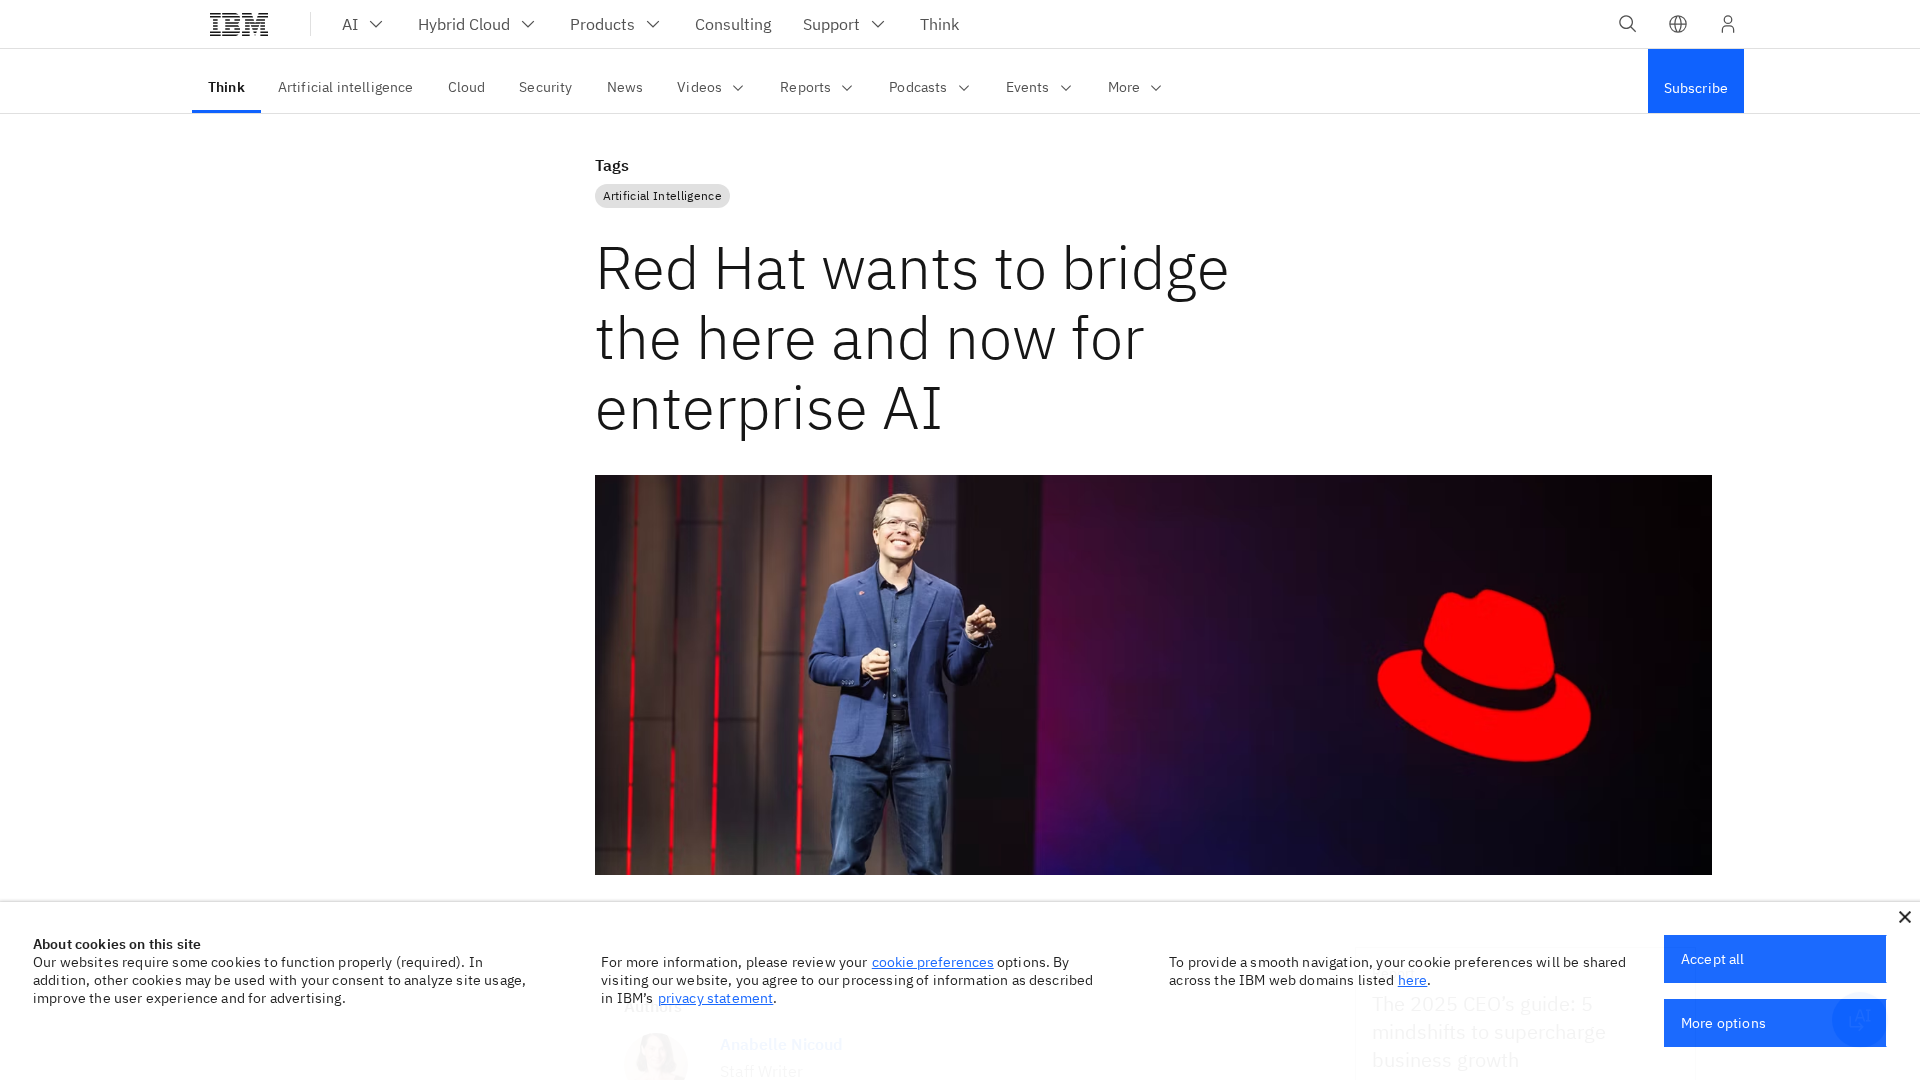Expand the AI dropdown menu
Viewport: 1920px width, 1080px height.
point(362,24)
